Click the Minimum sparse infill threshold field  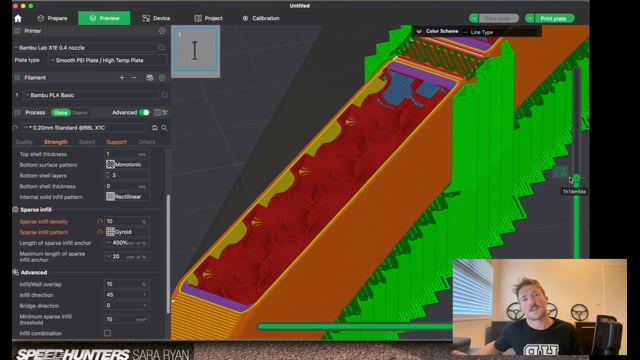(127, 319)
